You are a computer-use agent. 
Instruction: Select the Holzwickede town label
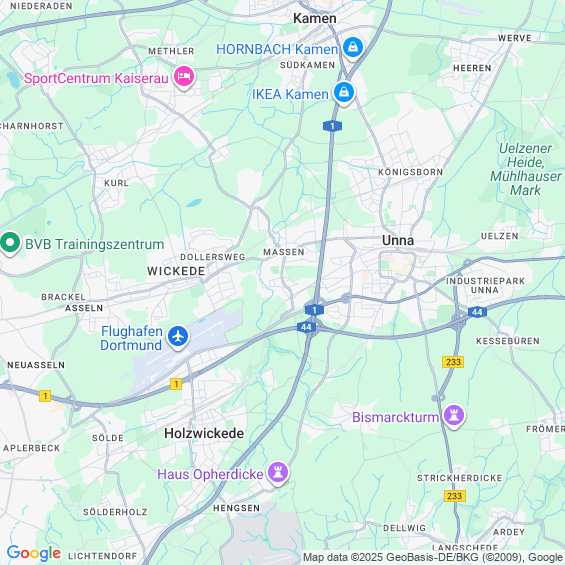204,433
